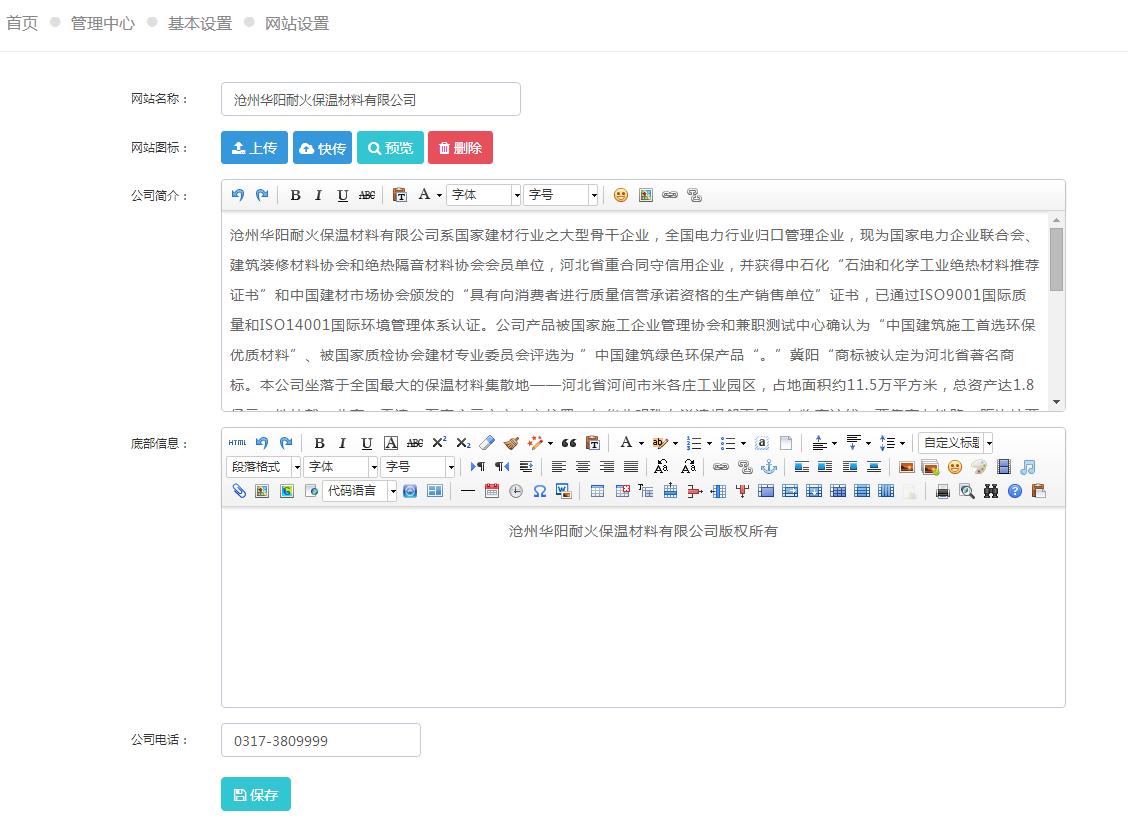Click the company intro scrollbar down arrow
The height and width of the screenshot is (821, 1128).
click(x=1056, y=402)
